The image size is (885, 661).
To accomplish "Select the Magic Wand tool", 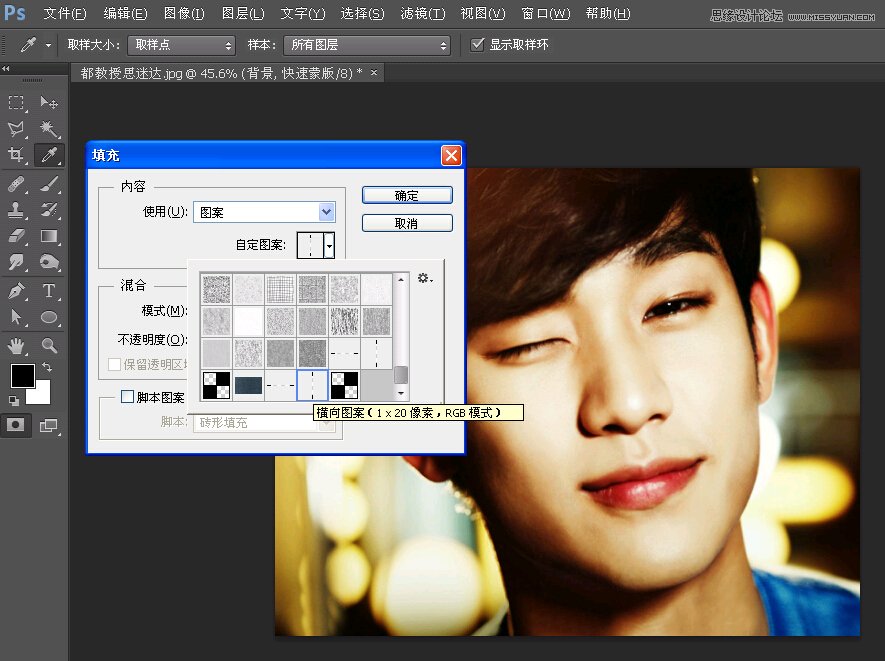I will pos(49,128).
